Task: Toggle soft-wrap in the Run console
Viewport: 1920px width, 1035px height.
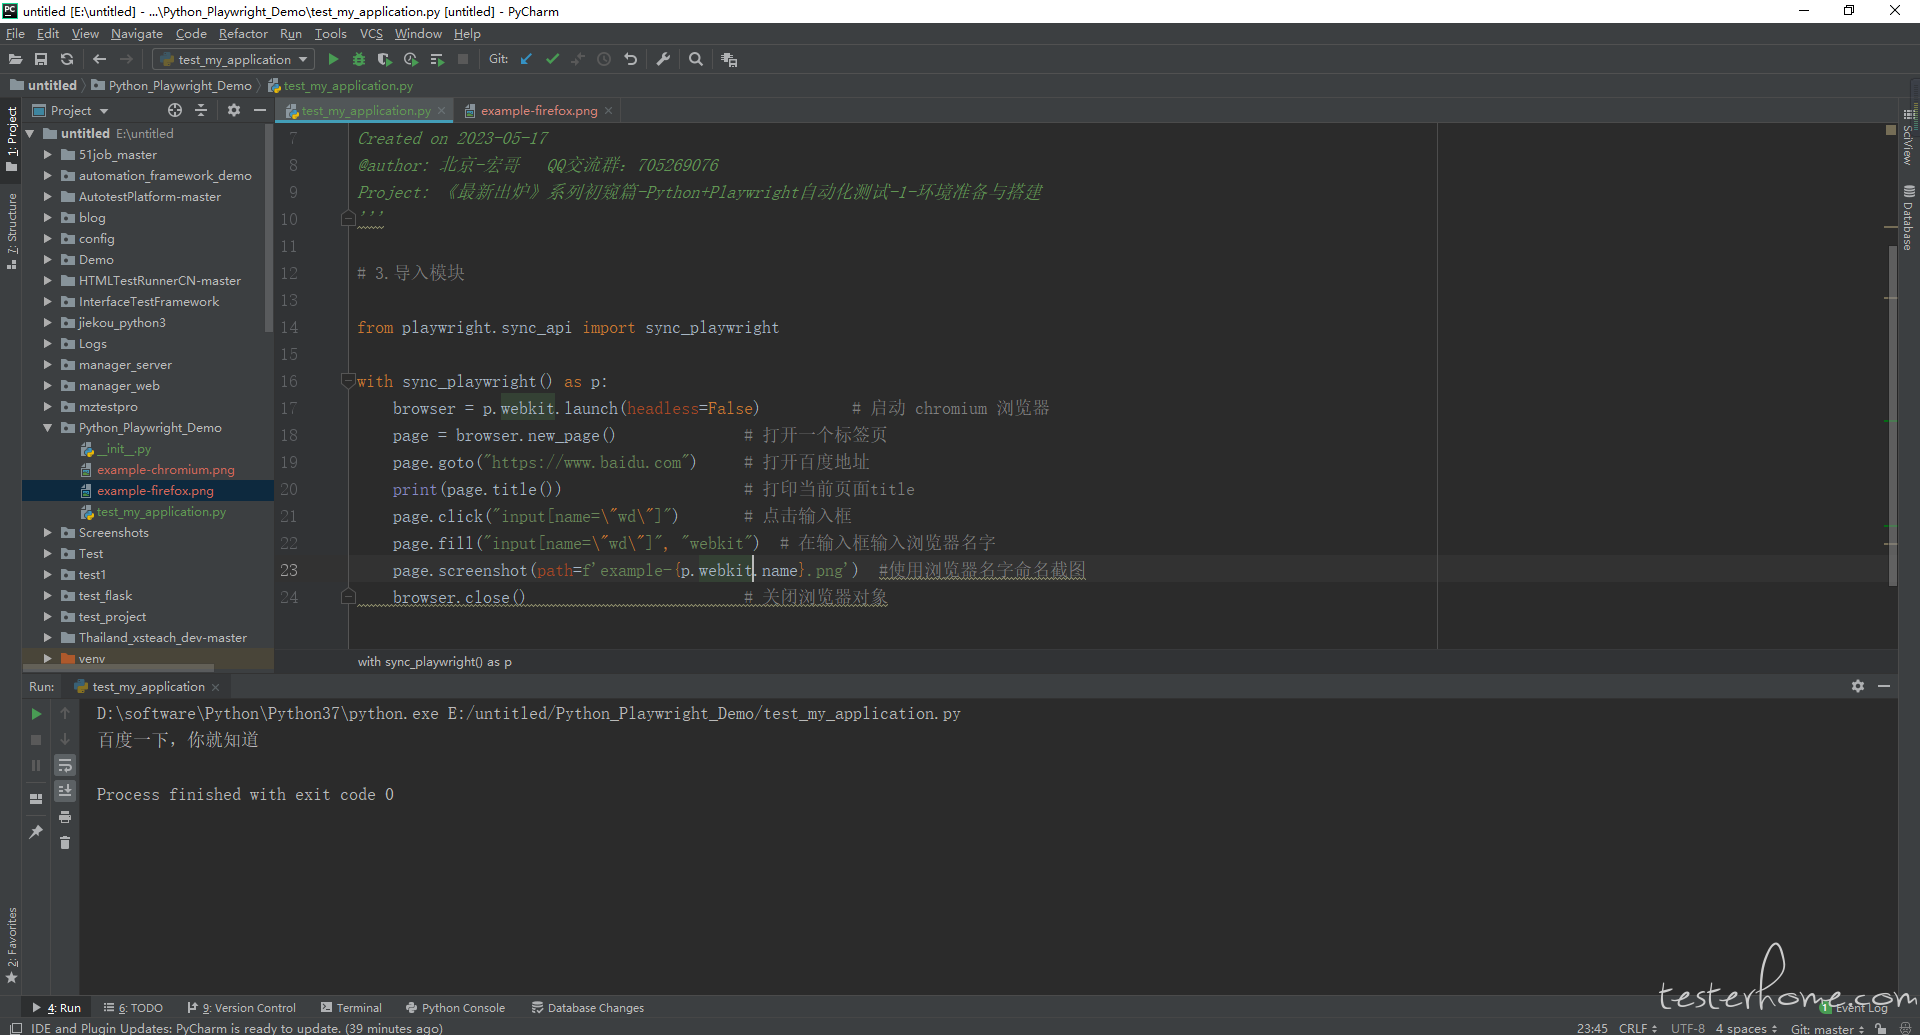Action: [x=65, y=765]
